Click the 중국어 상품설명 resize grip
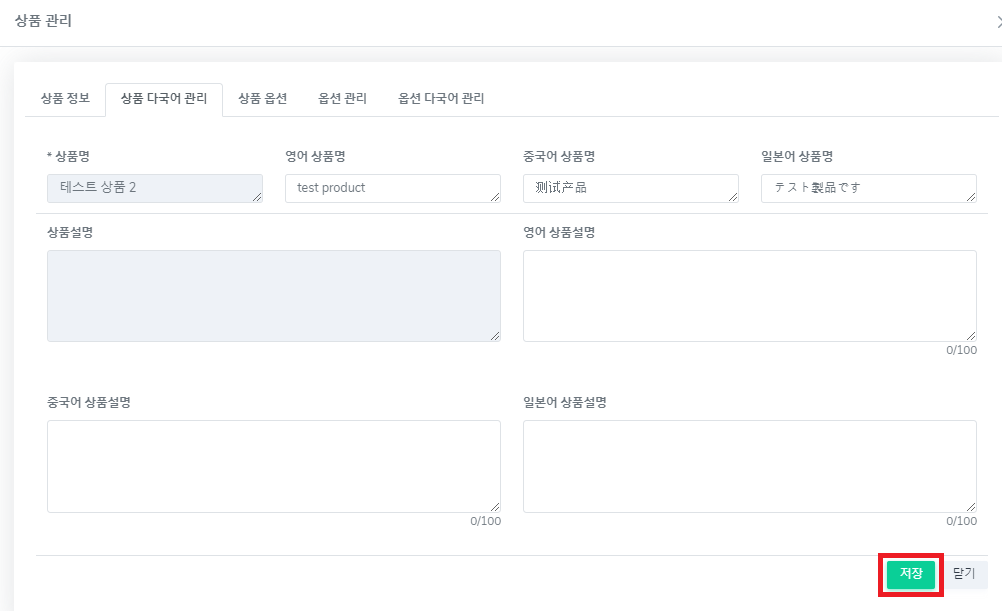The height and width of the screenshot is (611, 1002). pos(496,508)
